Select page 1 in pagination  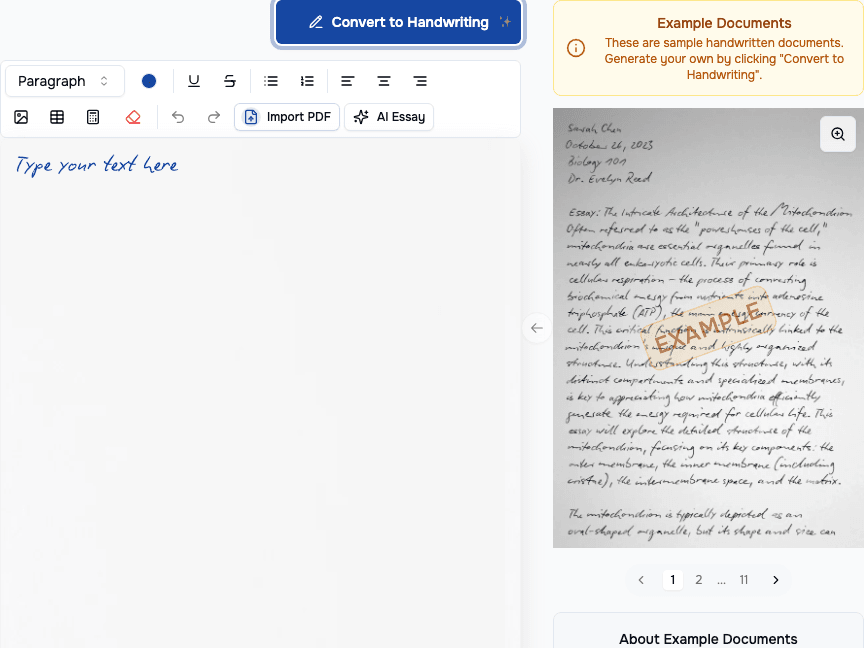pyautogui.click(x=672, y=580)
